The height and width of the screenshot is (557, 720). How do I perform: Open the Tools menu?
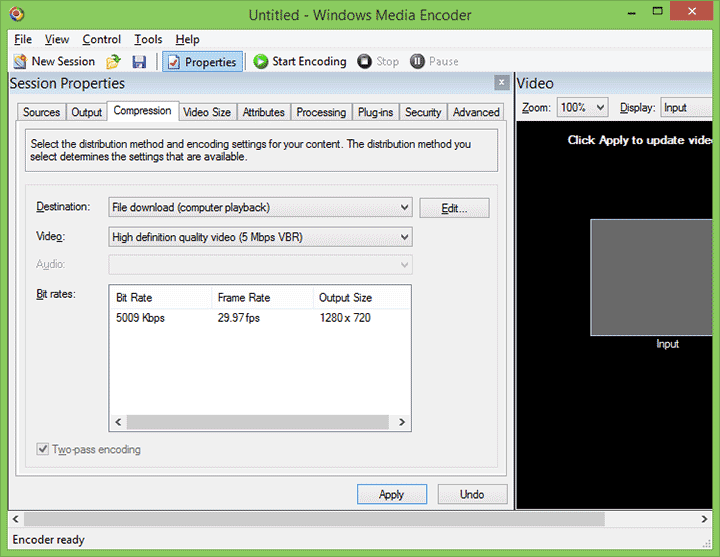point(148,39)
